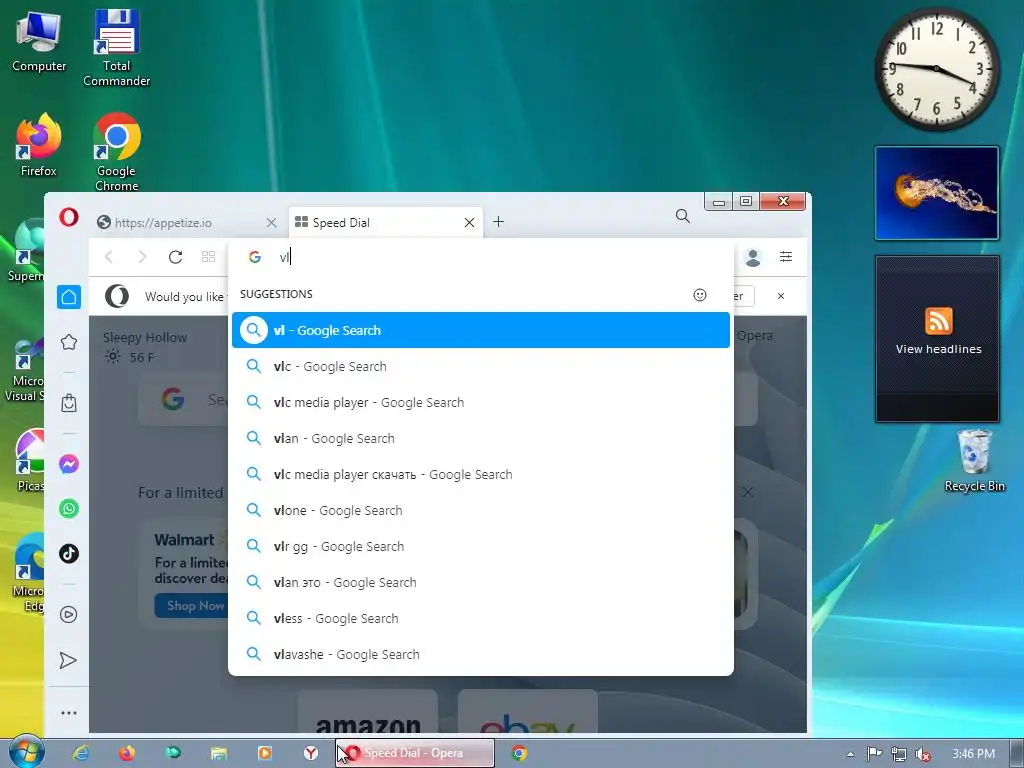Open the Opera menu logo button
The width and height of the screenshot is (1024, 768).
[x=69, y=217]
